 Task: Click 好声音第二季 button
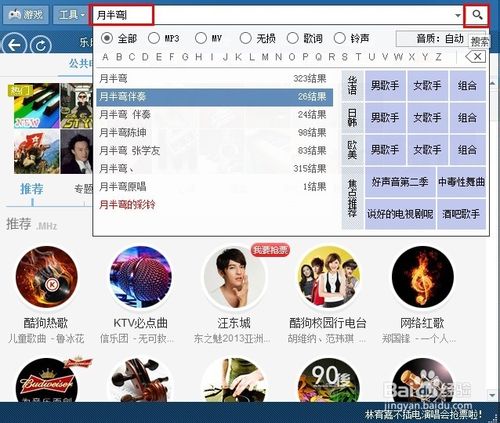(x=400, y=182)
